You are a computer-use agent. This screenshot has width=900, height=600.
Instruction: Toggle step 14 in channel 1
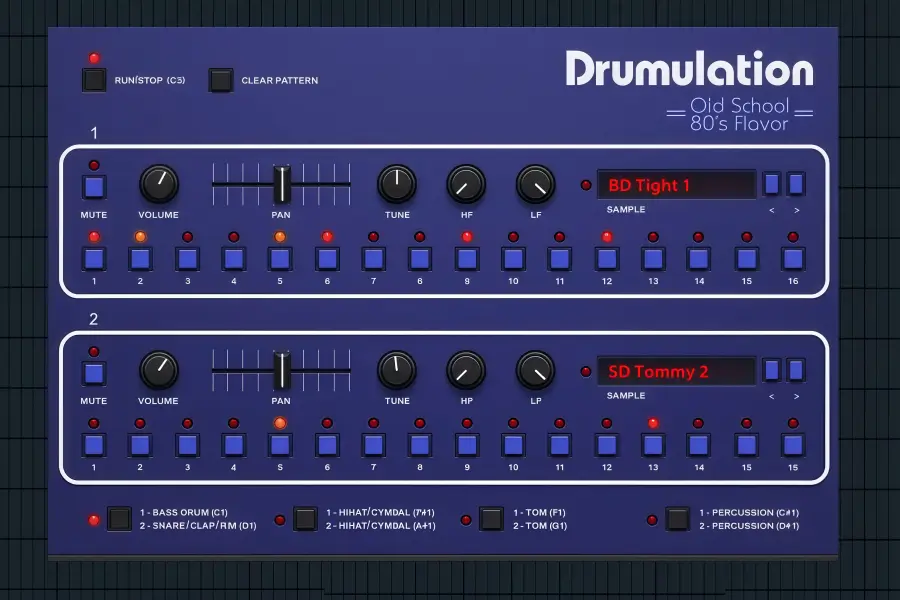pos(699,259)
